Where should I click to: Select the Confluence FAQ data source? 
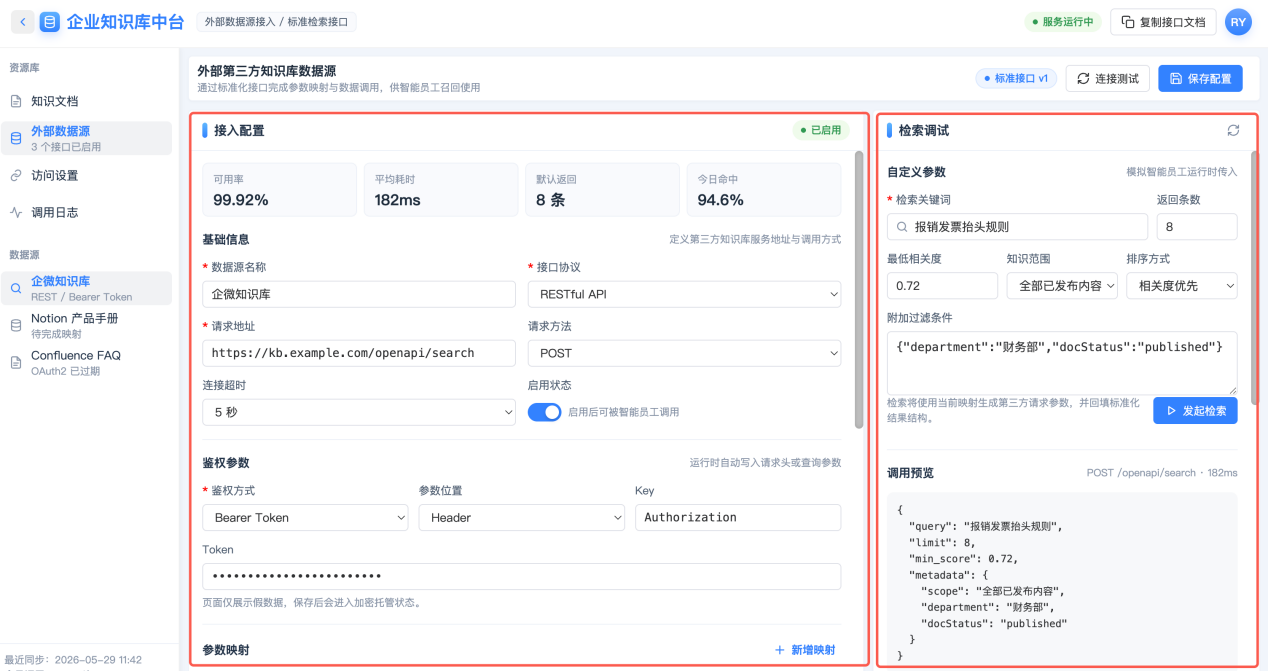(x=86, y=362)
